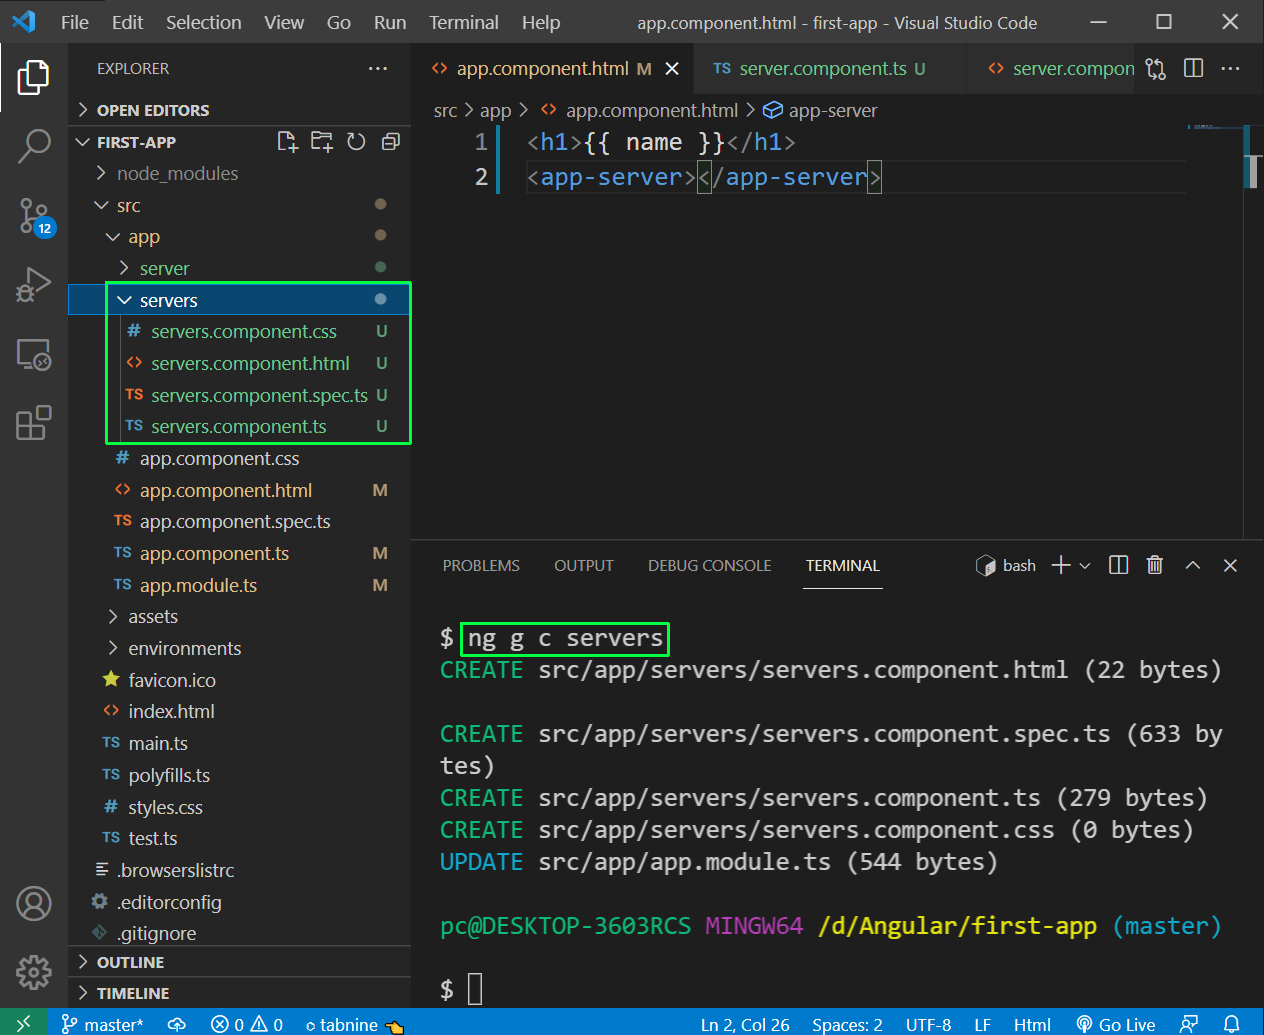This screenshot has width=1264, height=1035.
Task: Open editor more actions ellipsis
Action: click(x=1231, y=68)
